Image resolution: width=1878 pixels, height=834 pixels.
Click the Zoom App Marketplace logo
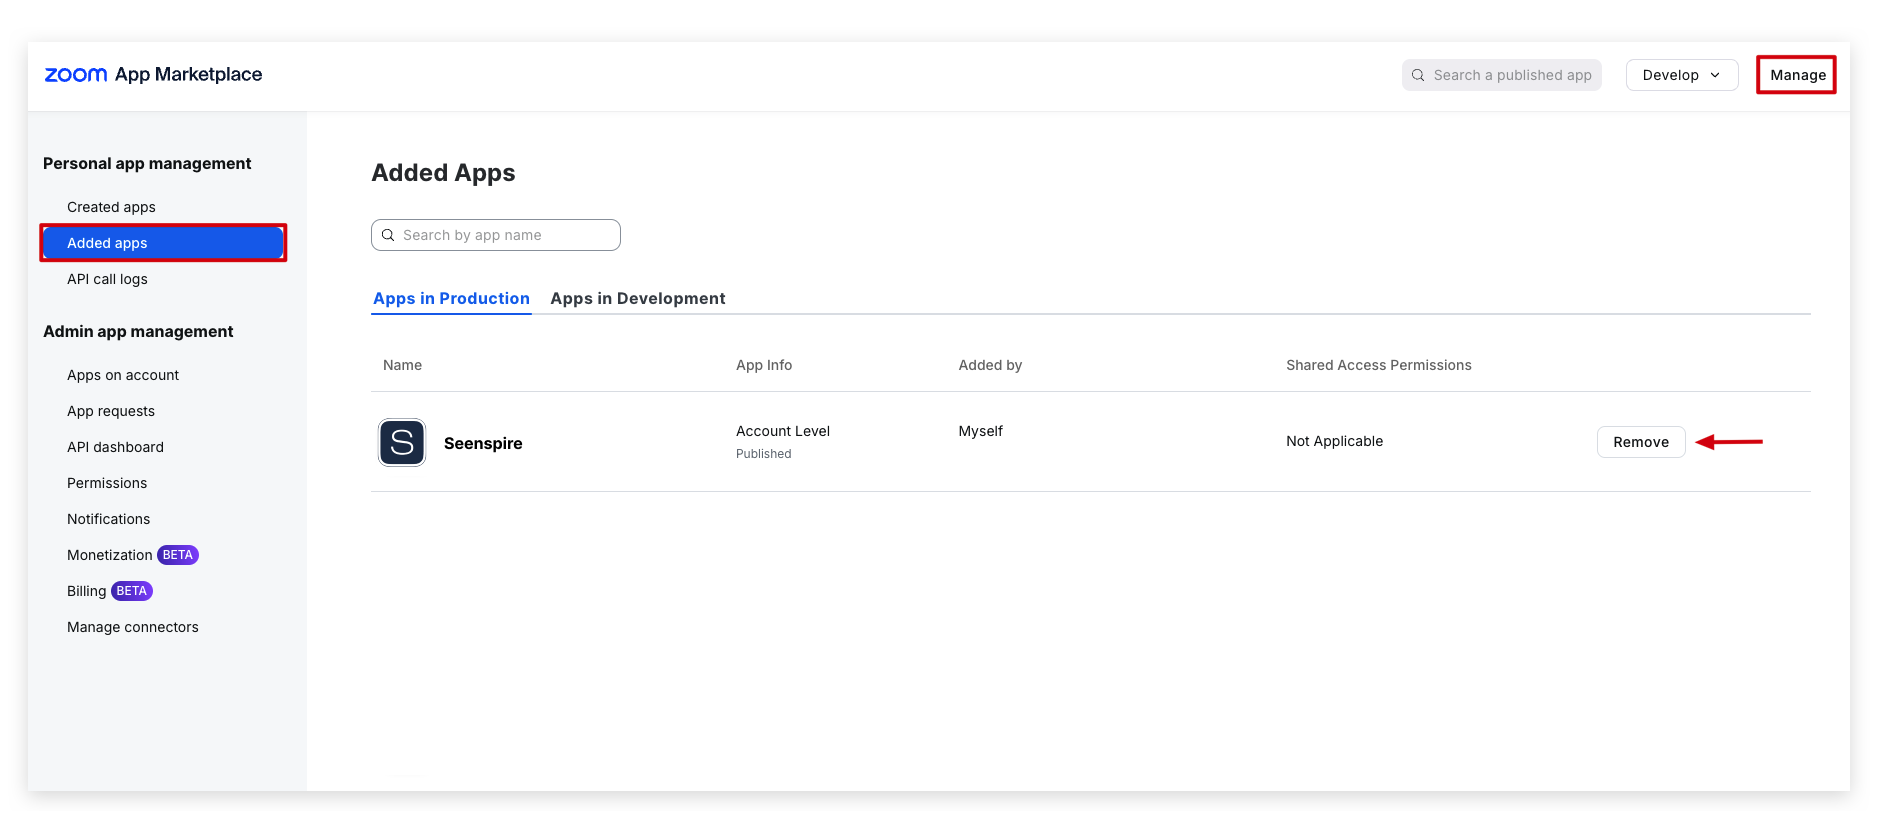(x=153, y=75)
